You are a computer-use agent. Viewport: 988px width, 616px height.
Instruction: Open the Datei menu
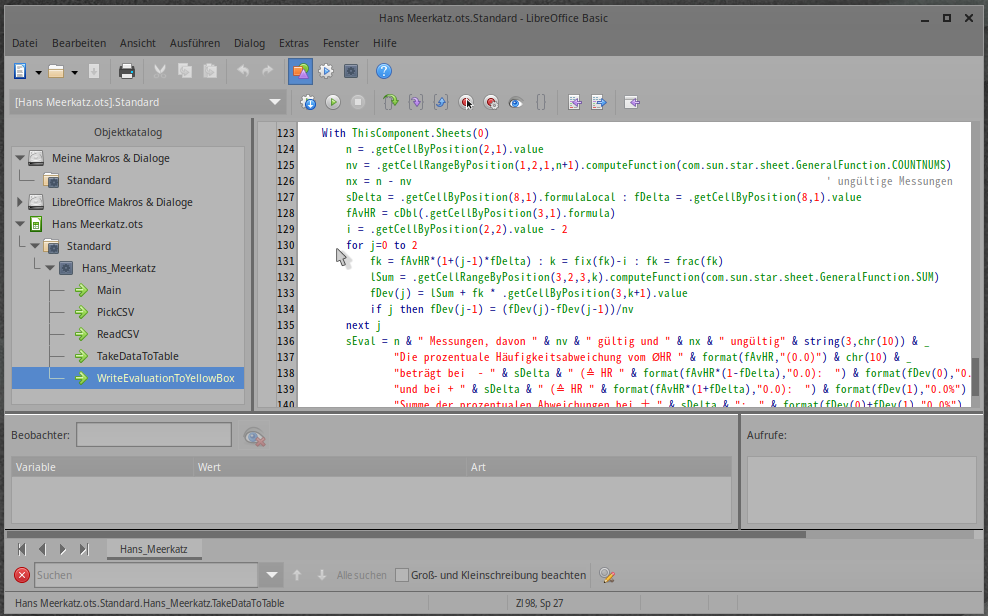click(25, 43)
